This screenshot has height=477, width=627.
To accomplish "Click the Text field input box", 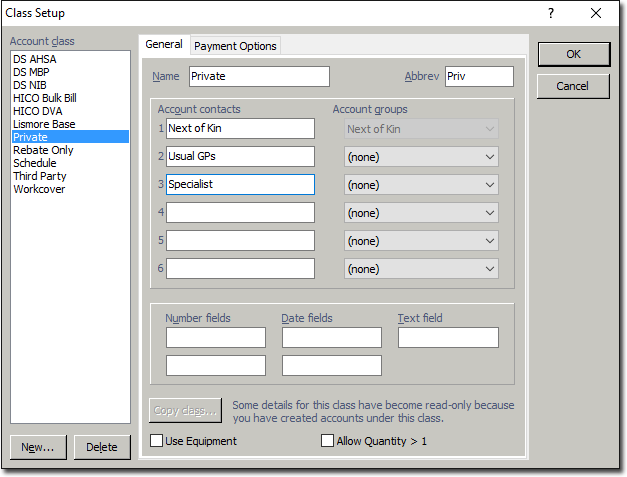I will [x=448, y=338].
